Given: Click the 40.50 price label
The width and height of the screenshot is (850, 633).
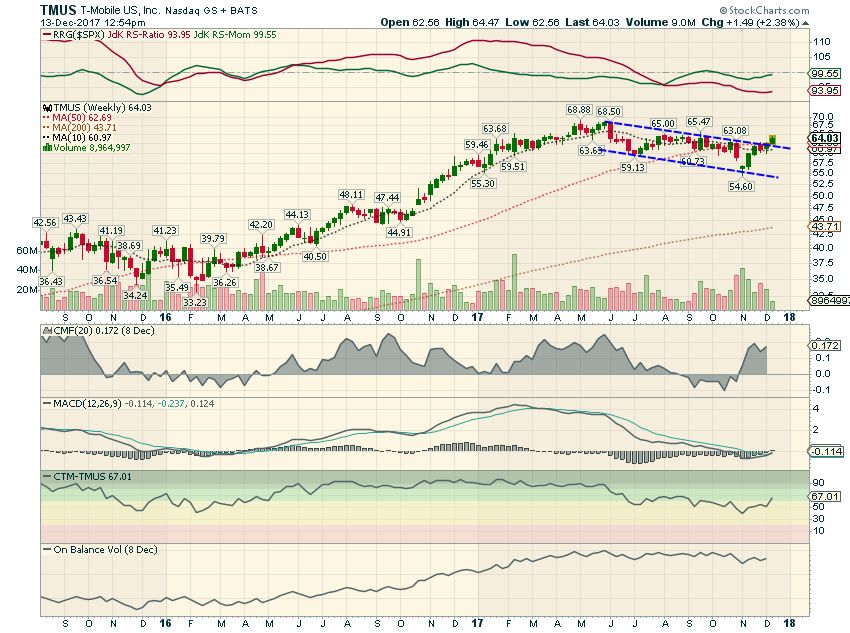Looking at the screenshot, I should click(x=315, y=256).
